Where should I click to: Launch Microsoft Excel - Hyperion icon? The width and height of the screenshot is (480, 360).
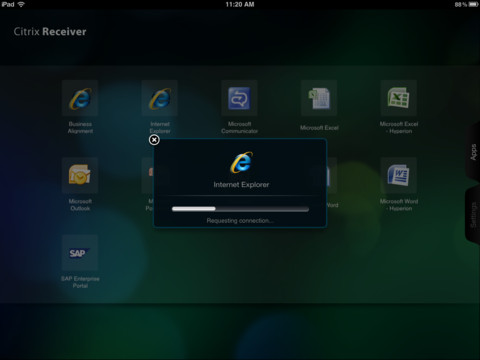399,98
